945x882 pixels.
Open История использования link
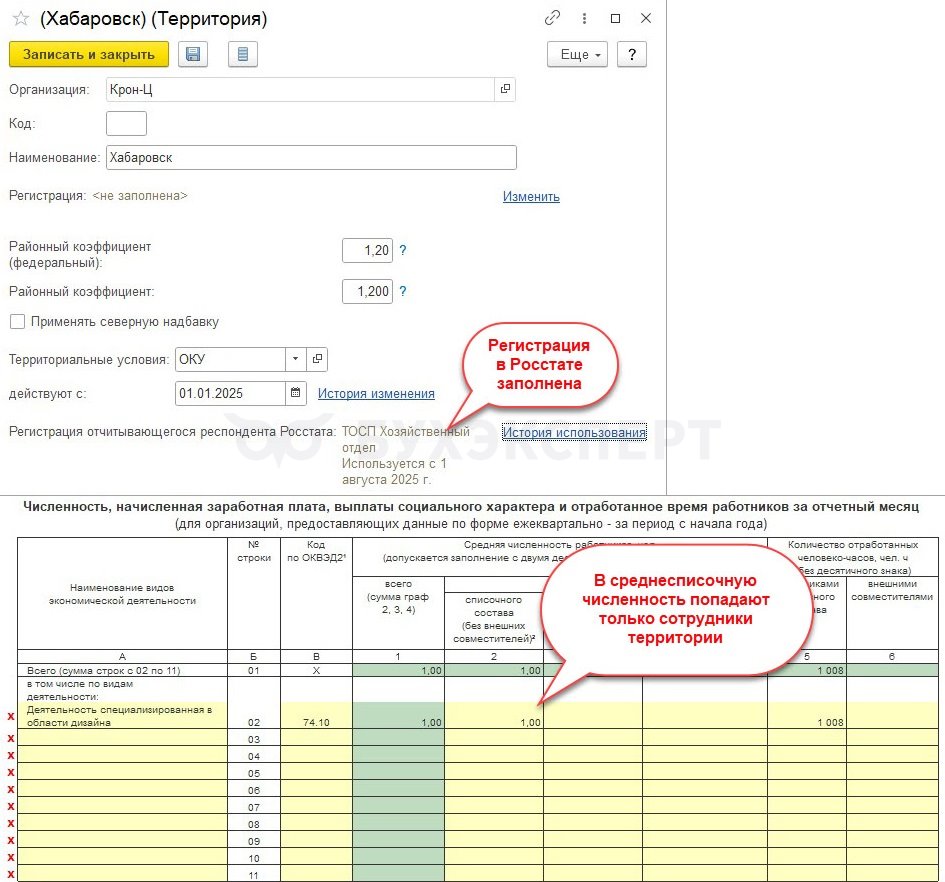click(574, 432)
